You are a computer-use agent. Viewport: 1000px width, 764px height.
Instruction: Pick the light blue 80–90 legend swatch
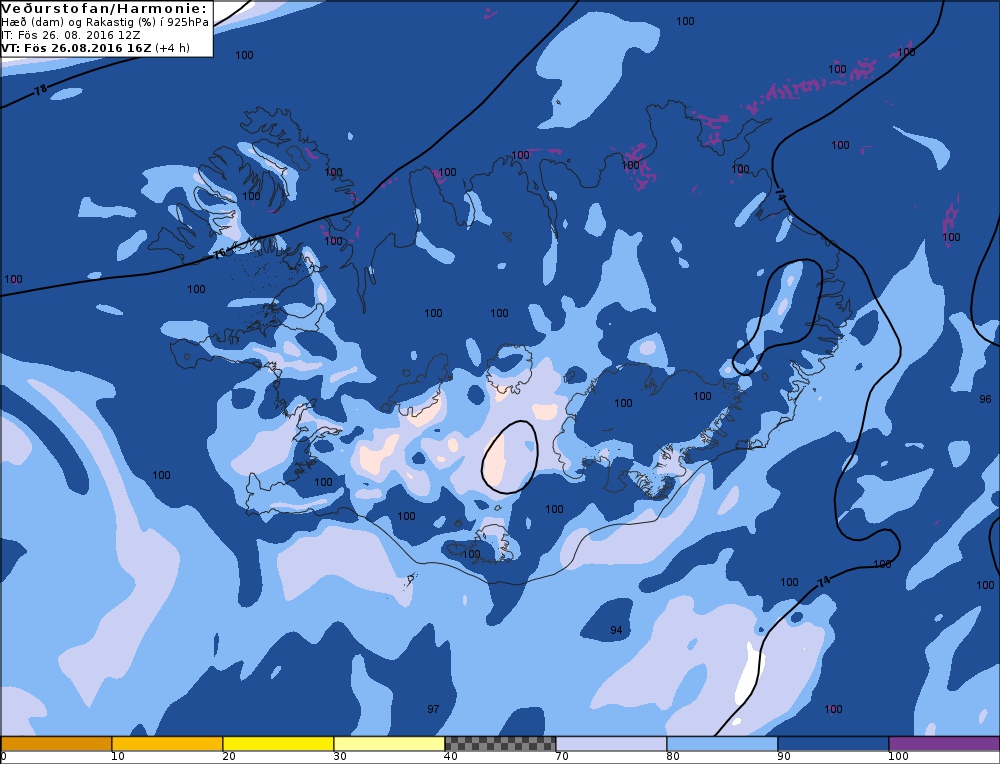pyautogui.click(x=722, y=744)
